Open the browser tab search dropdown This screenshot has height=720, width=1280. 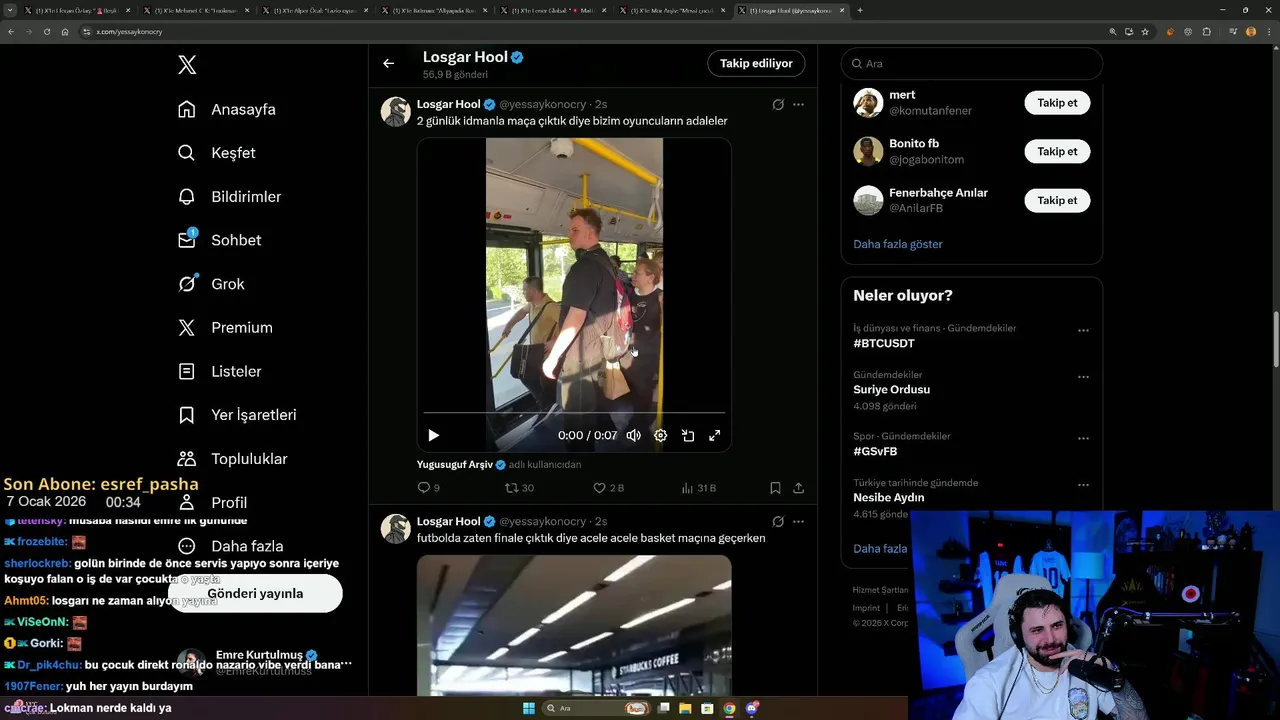[10, 10]
